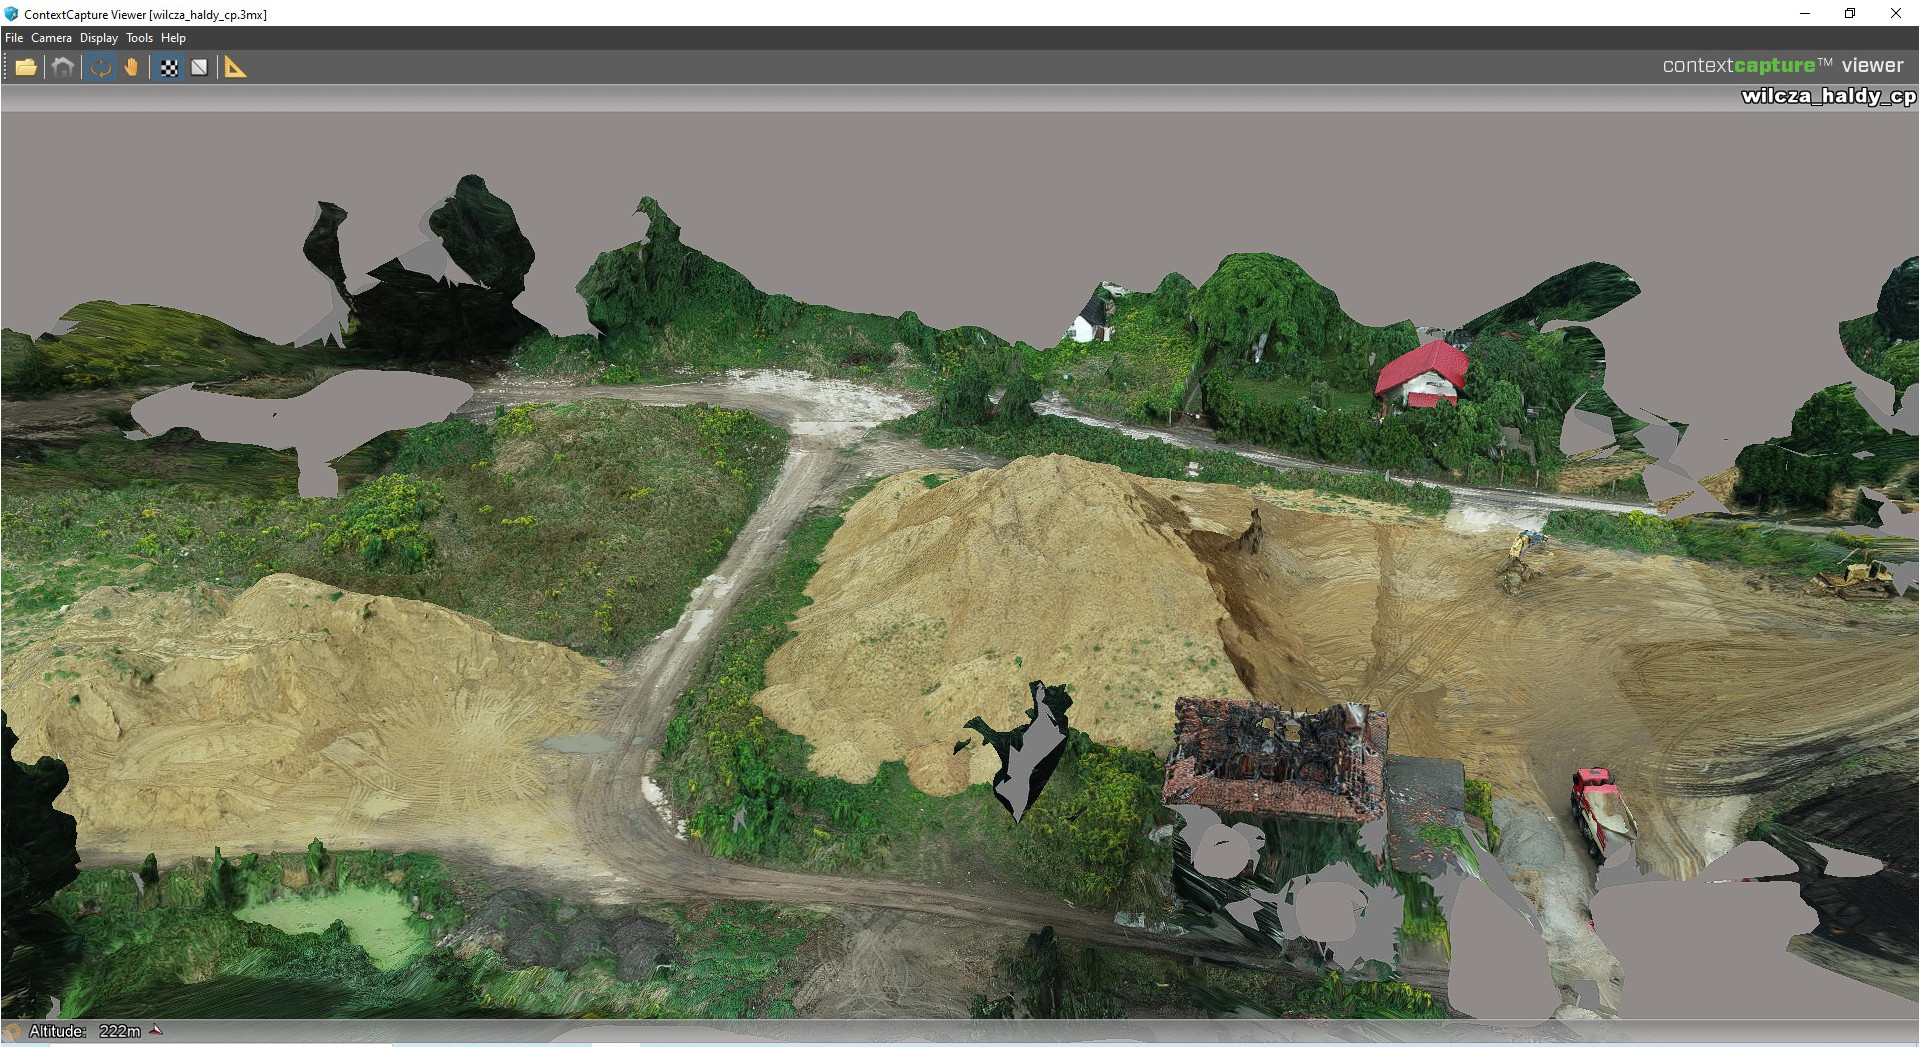1920x1050 pixels.
Task: Click the ContextCapture cube icon in title bar
Action: tap(11, 14)
